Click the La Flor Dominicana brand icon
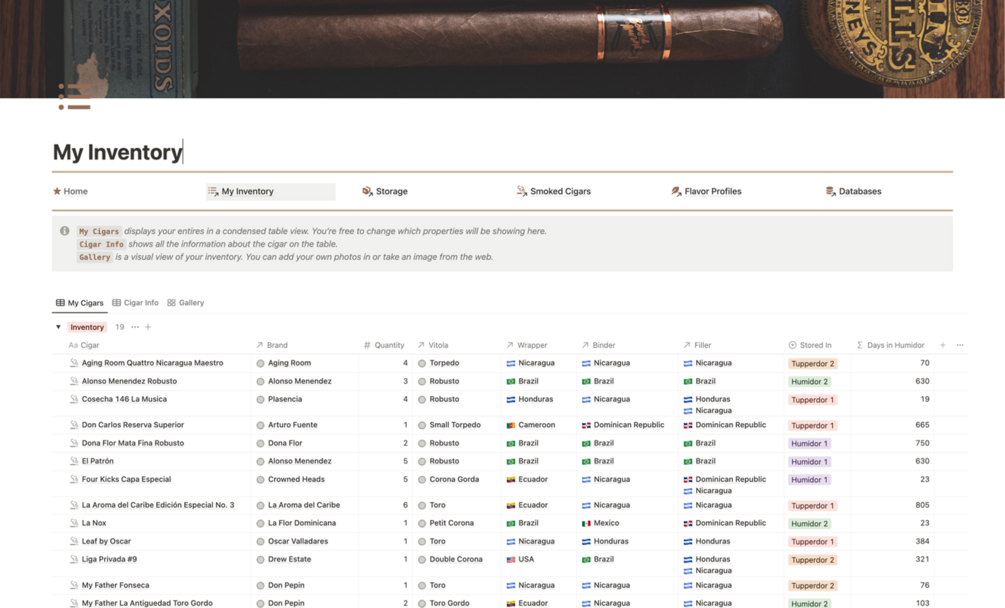This screenshot has height=608, width=1005. coord(260,523)
